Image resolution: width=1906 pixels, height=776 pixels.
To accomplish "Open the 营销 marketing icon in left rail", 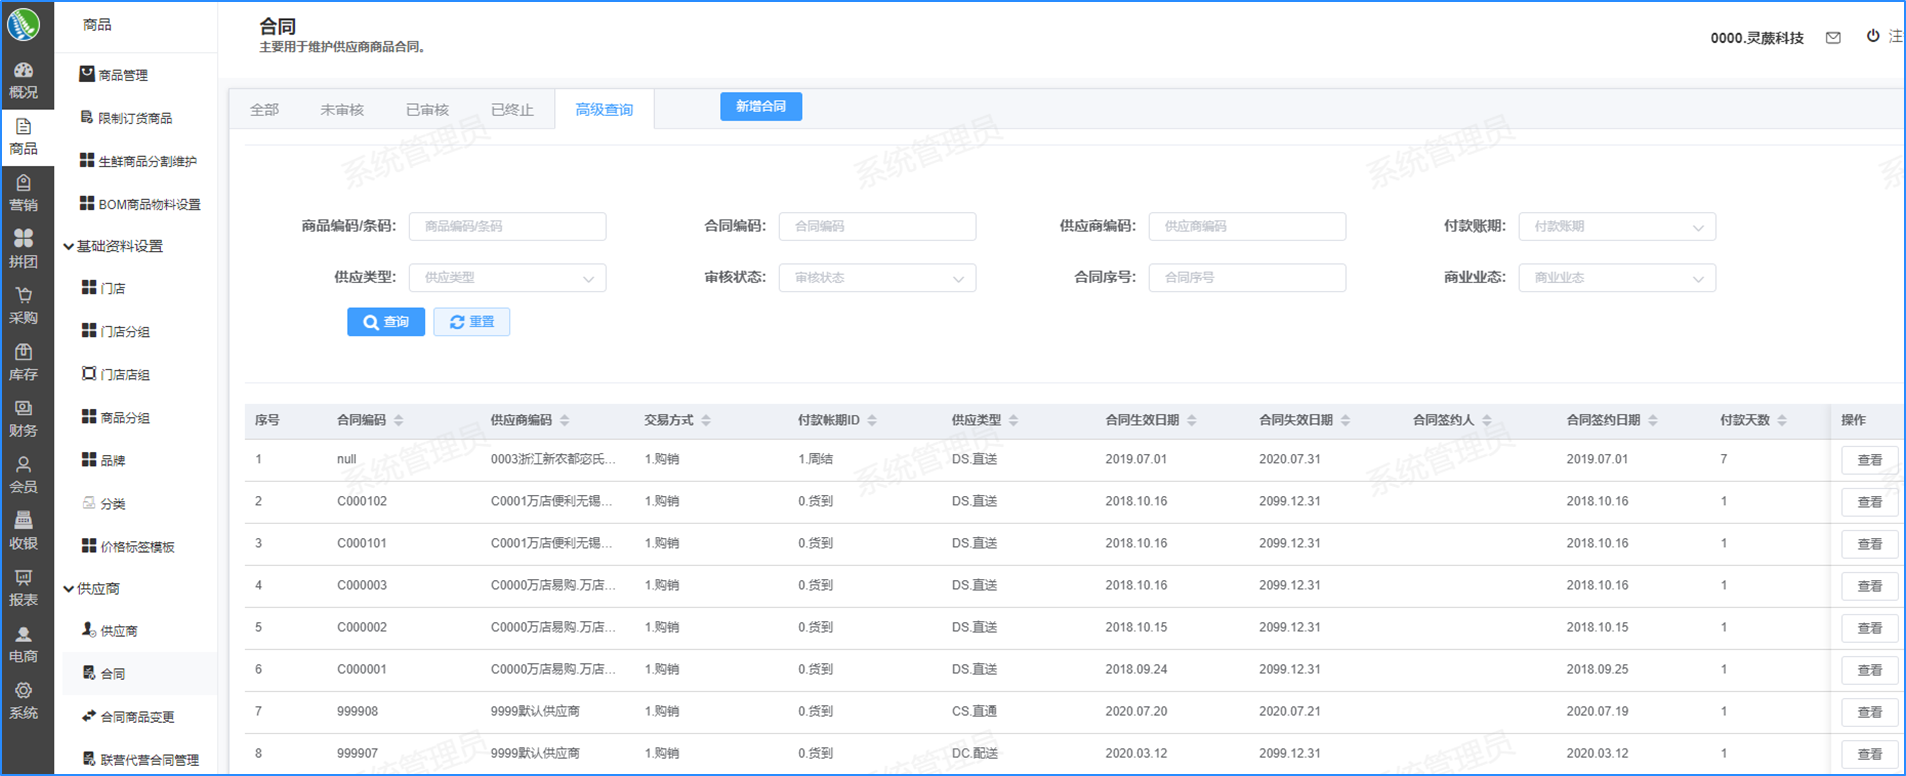I will pos(23,192).
